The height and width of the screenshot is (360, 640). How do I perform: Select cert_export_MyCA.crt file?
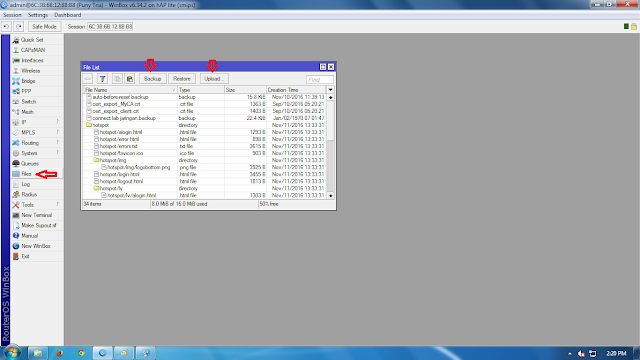204,104
